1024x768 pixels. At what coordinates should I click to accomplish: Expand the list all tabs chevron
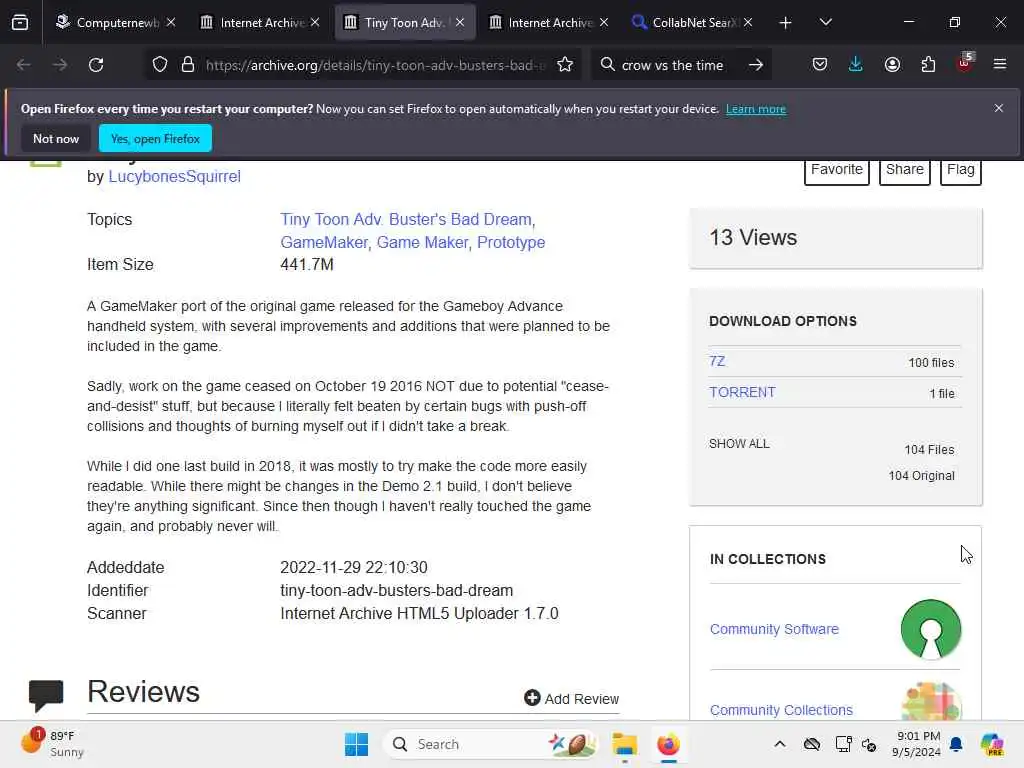click(x=825, y=22)
